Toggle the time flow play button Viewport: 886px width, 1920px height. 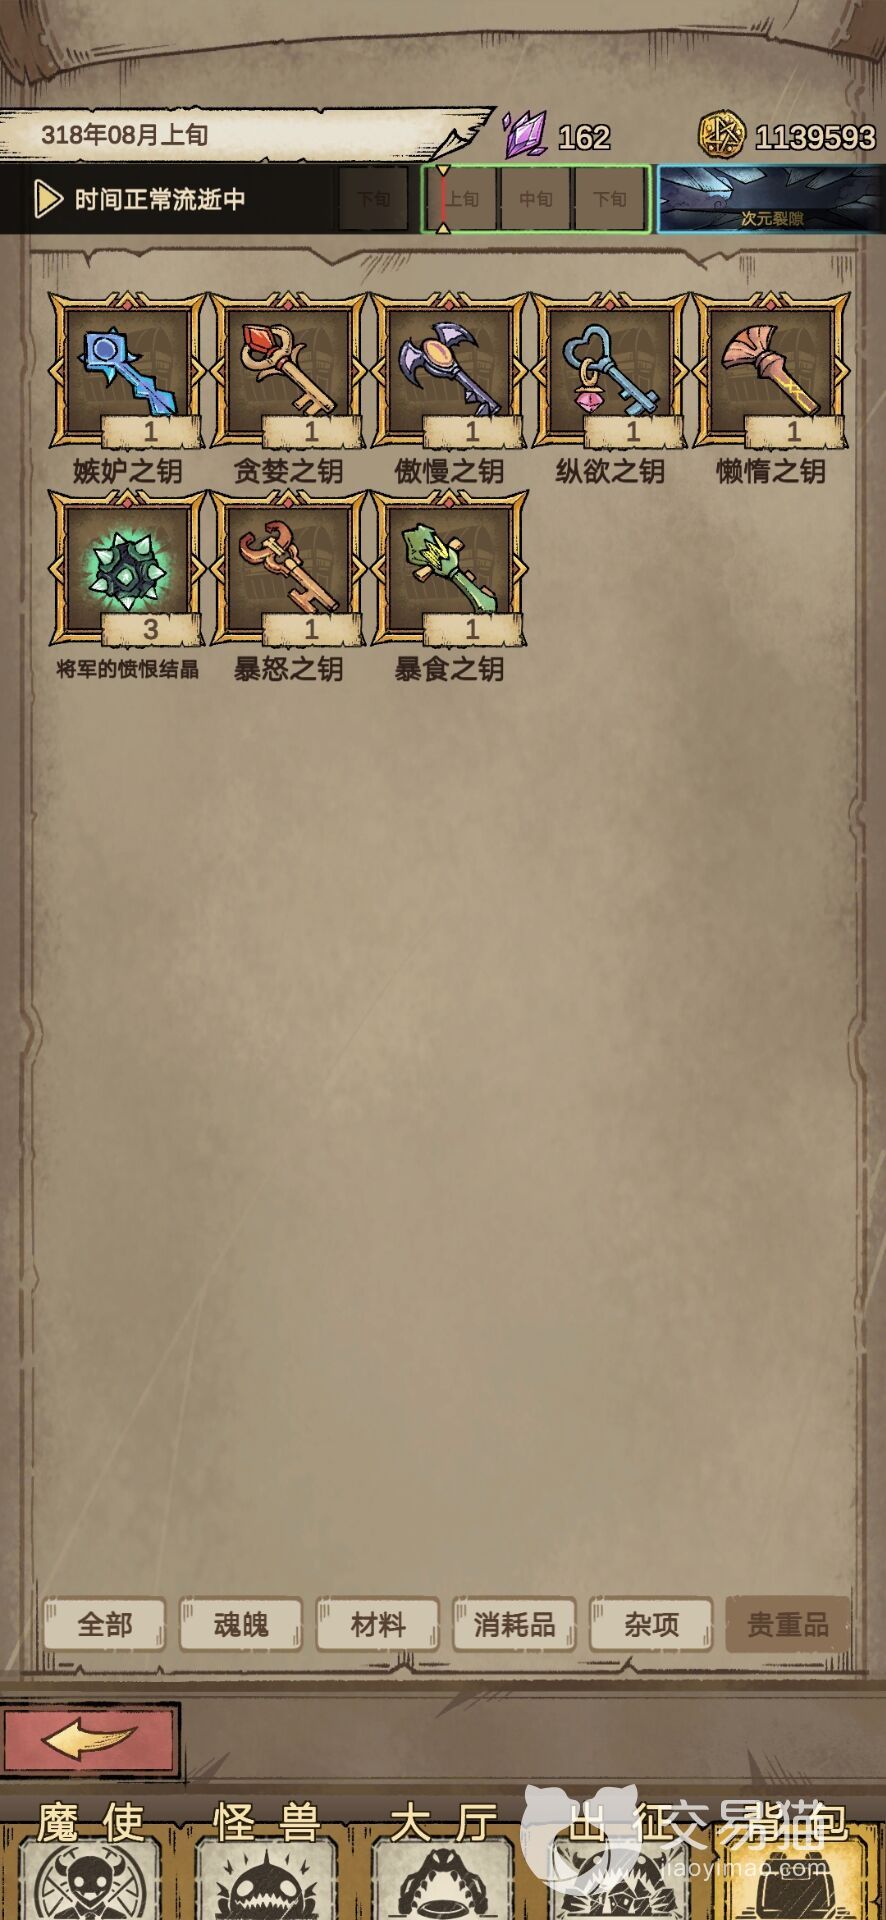(47, 199)
